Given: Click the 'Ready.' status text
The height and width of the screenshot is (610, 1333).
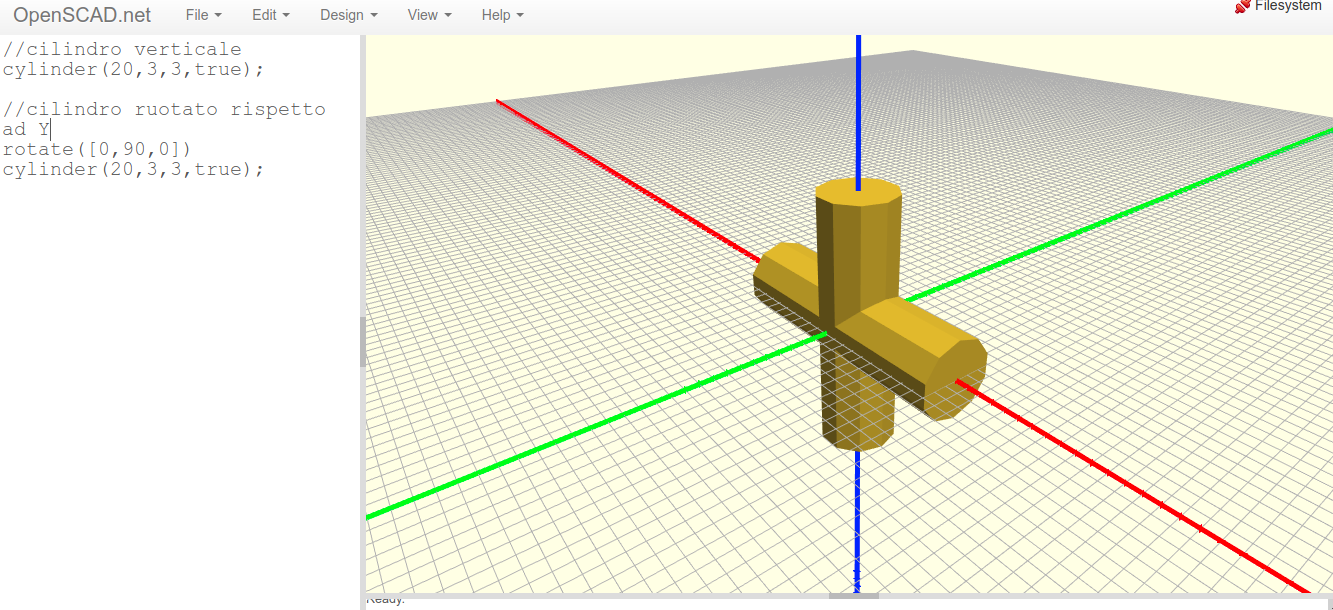Looking at the screenshot, I should pos(386,601).
